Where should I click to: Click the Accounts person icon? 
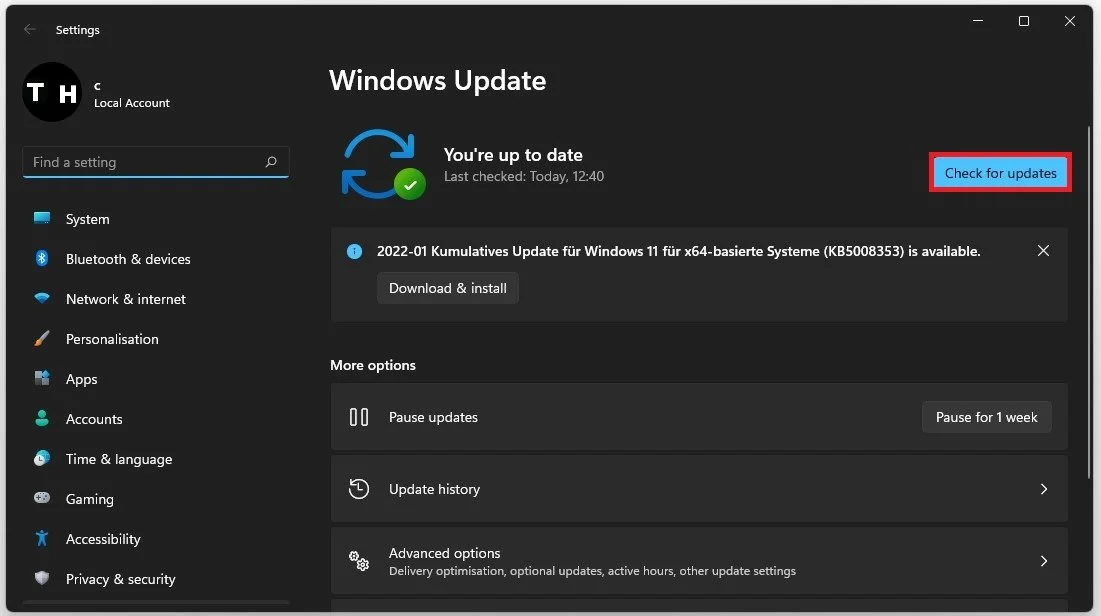tap(42, 419)
